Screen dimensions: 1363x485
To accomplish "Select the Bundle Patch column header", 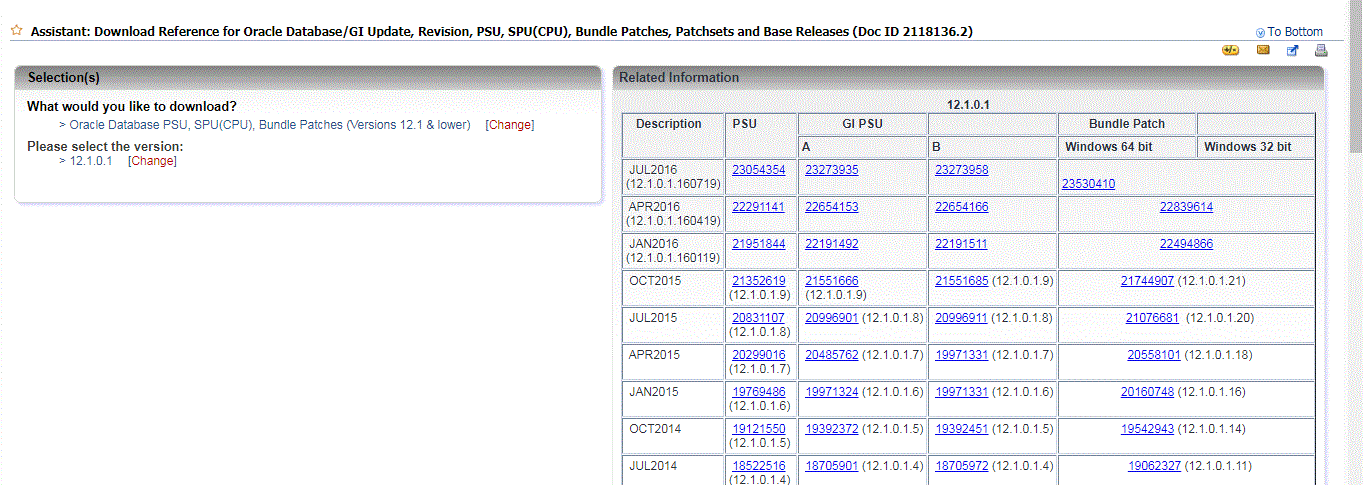I will 1127,125.
